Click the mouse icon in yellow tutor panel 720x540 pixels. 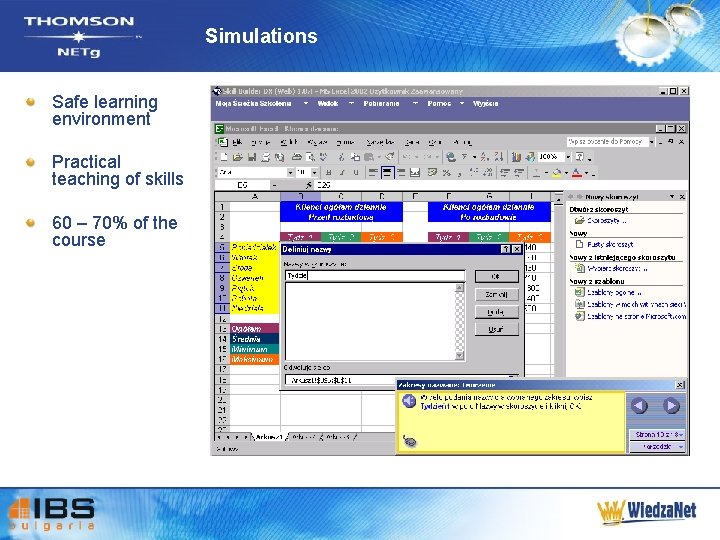coord(410,442)
